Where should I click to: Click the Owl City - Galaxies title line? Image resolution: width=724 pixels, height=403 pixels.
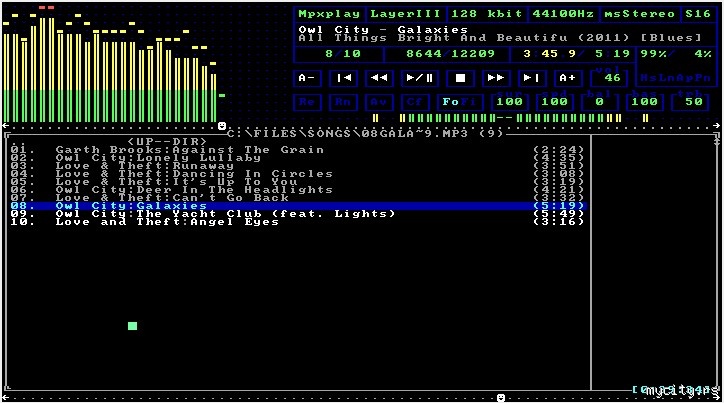tap(383, 30)
